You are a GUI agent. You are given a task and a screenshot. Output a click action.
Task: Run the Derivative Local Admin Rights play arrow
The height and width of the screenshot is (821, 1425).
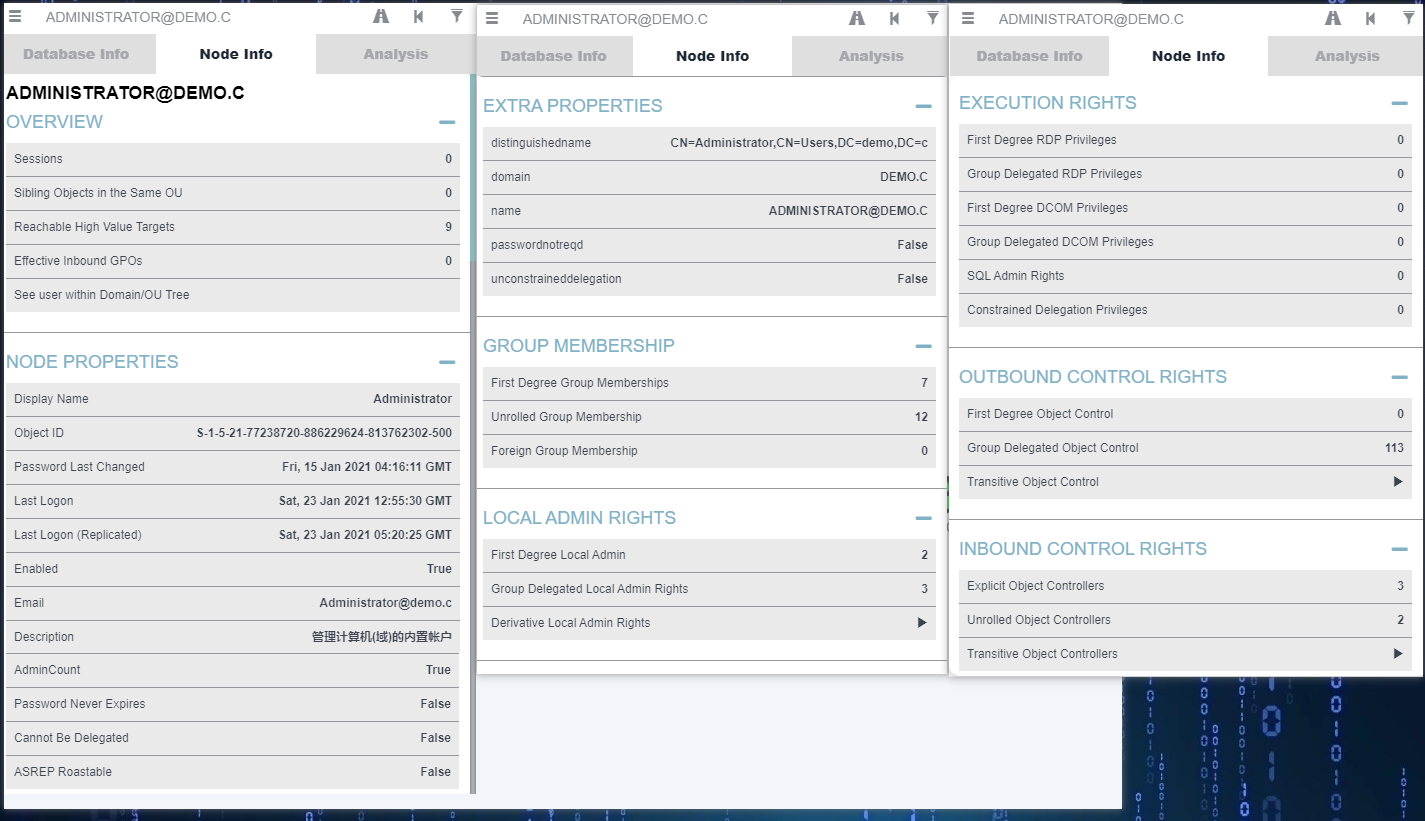coord(922,623)
